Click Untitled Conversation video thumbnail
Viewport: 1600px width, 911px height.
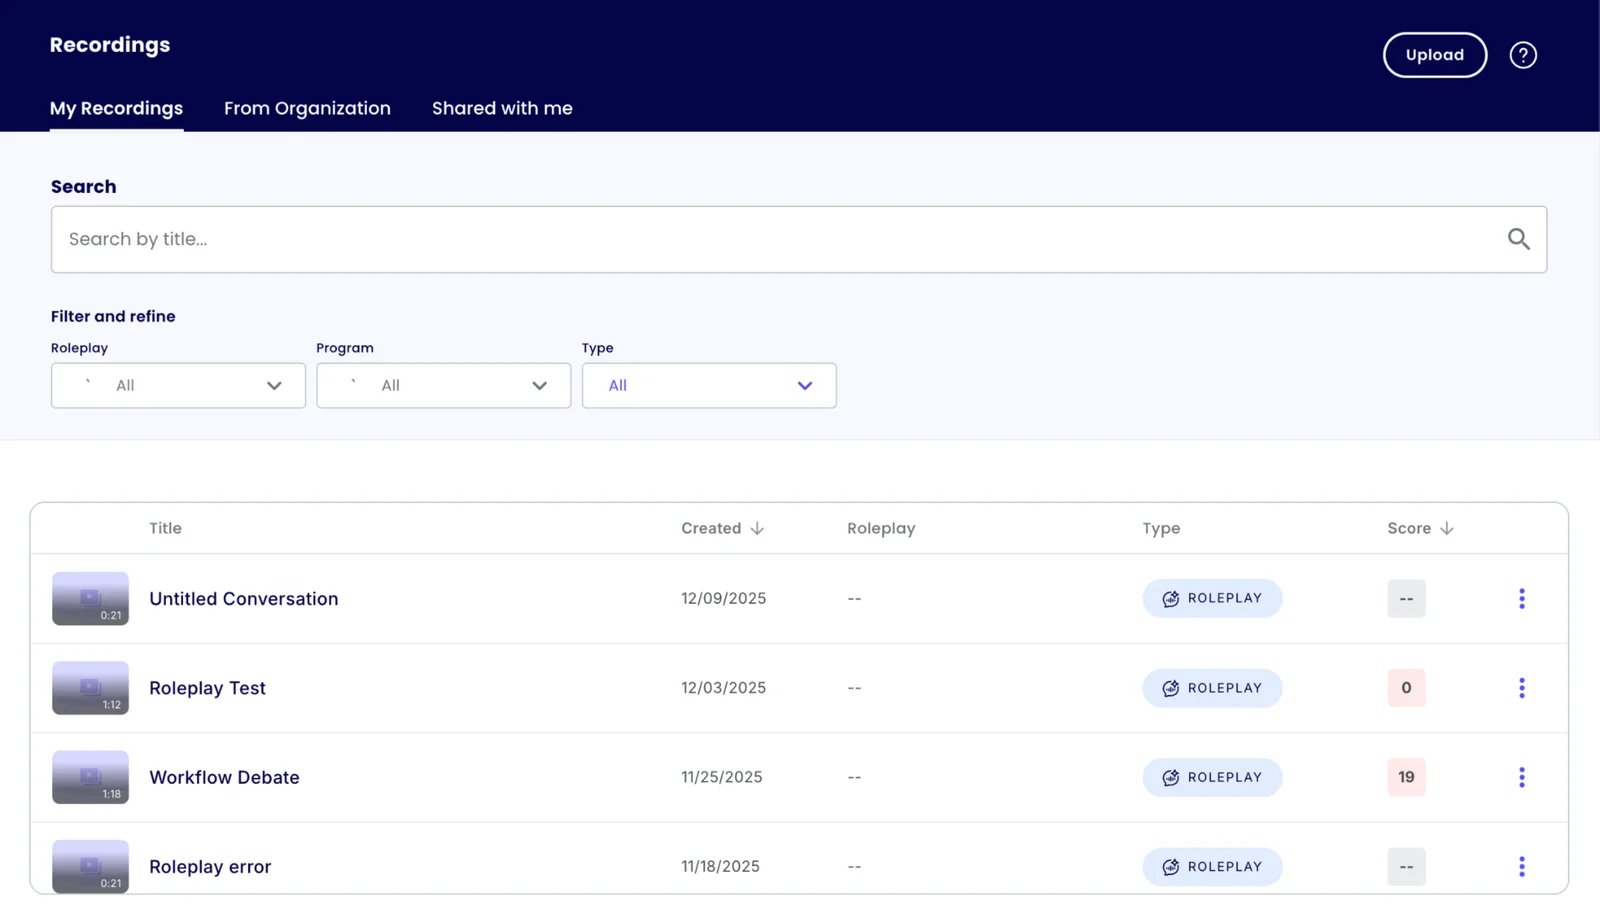(90, 598)
